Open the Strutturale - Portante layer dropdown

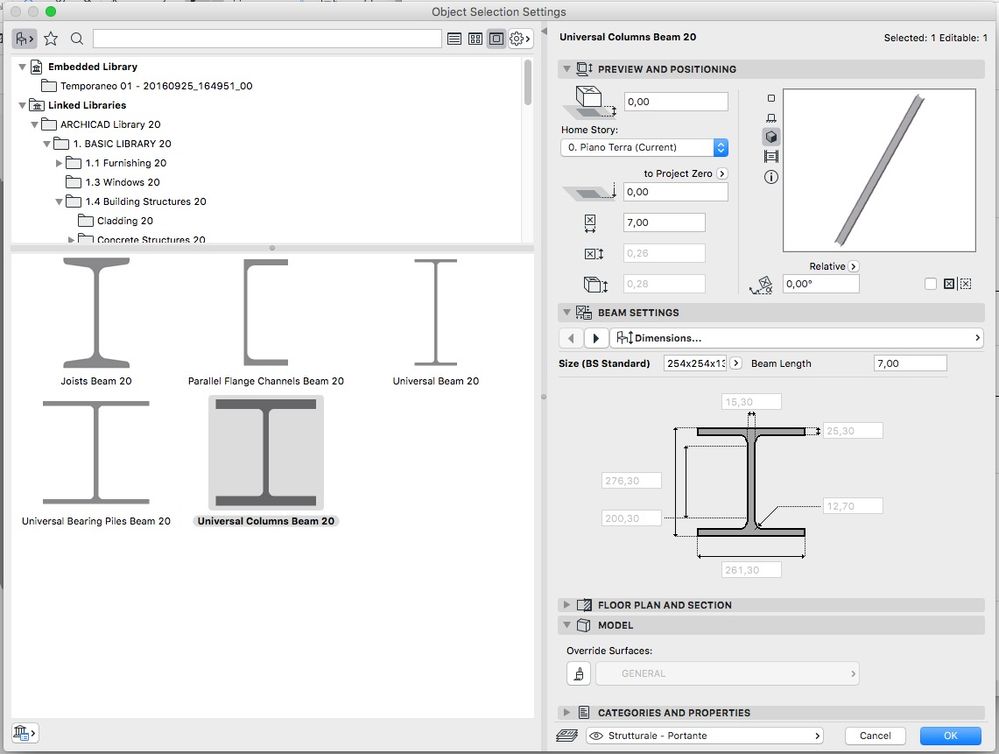point(705,736)
